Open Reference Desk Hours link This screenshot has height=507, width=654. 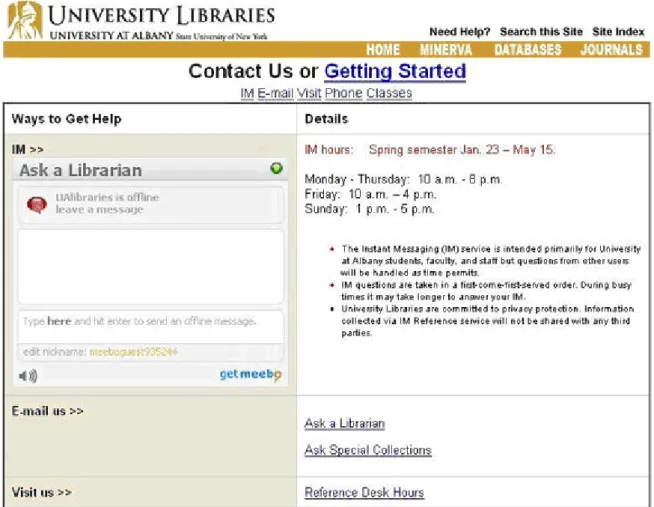pyautogui.click(x=364, y=492)
